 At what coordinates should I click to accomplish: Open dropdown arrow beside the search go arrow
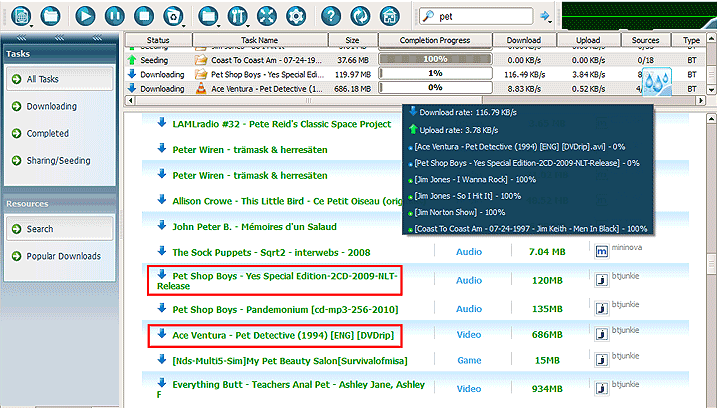pos(551,21)
